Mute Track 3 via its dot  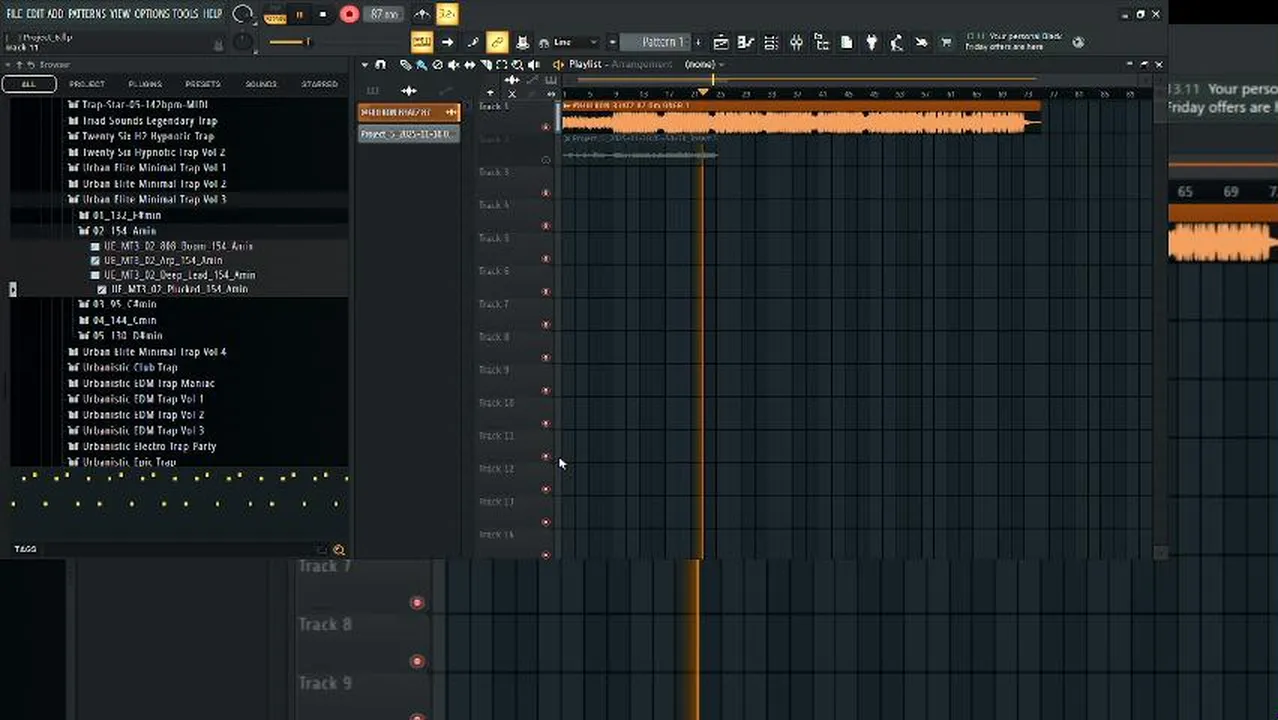tap(545, 192)
